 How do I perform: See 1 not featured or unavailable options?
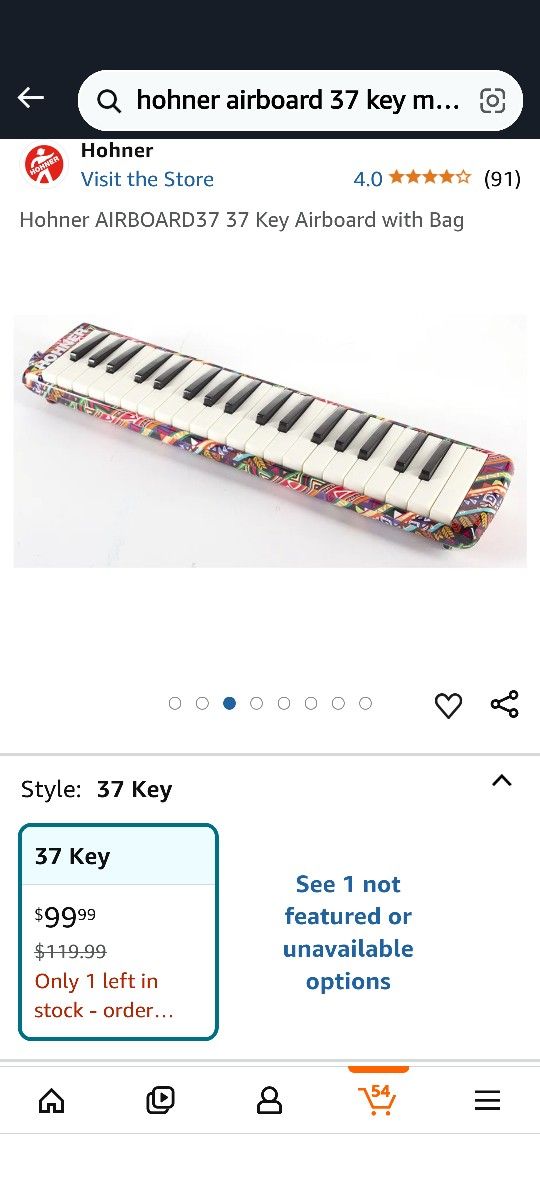point(348,932)
